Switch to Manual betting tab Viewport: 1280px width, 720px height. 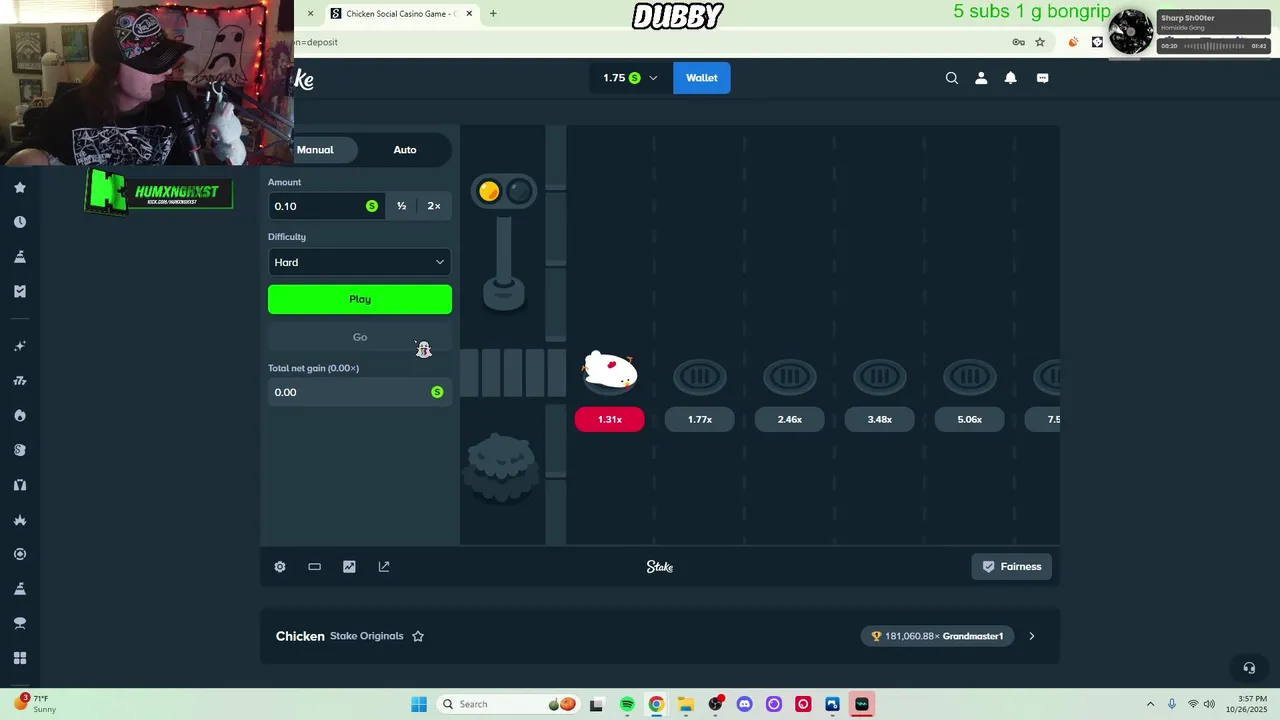[x=315, y=150]
